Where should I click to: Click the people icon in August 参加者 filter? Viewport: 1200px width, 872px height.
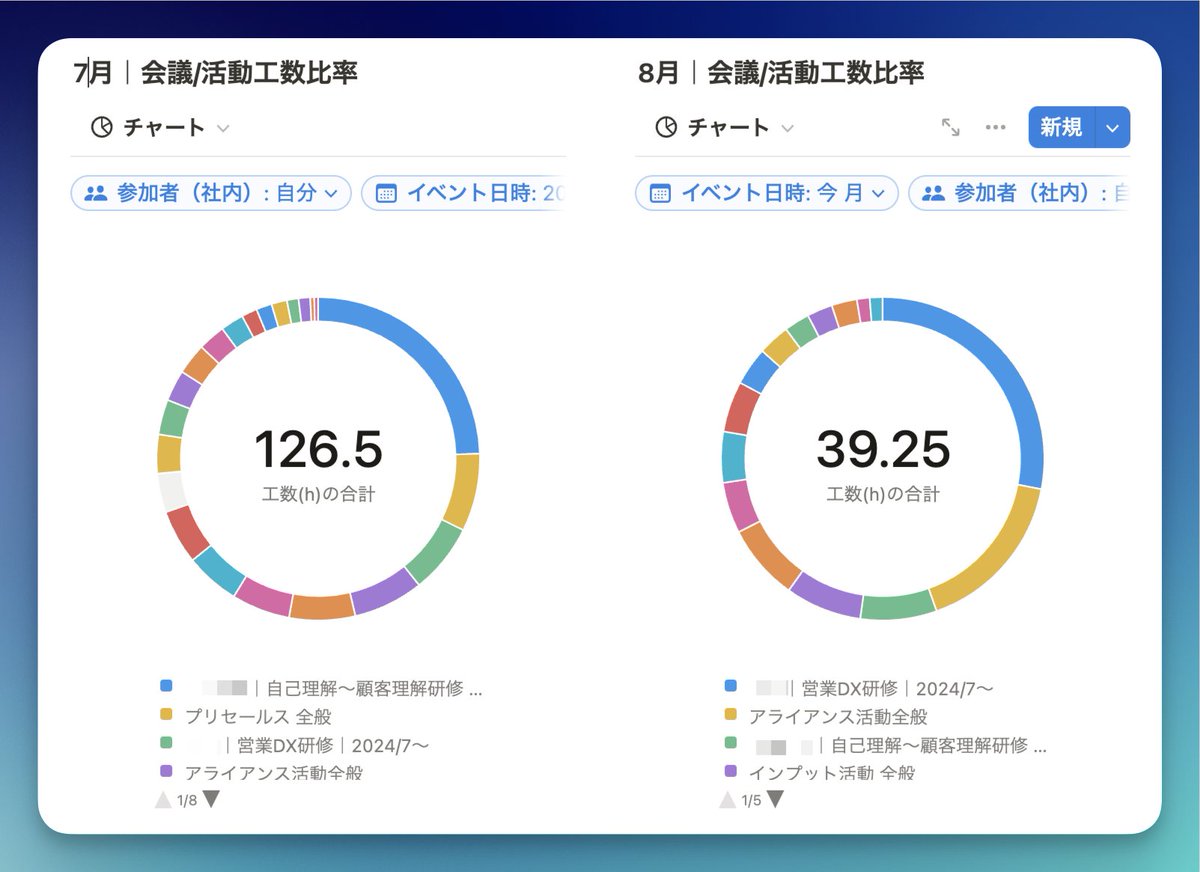(933, 193)
